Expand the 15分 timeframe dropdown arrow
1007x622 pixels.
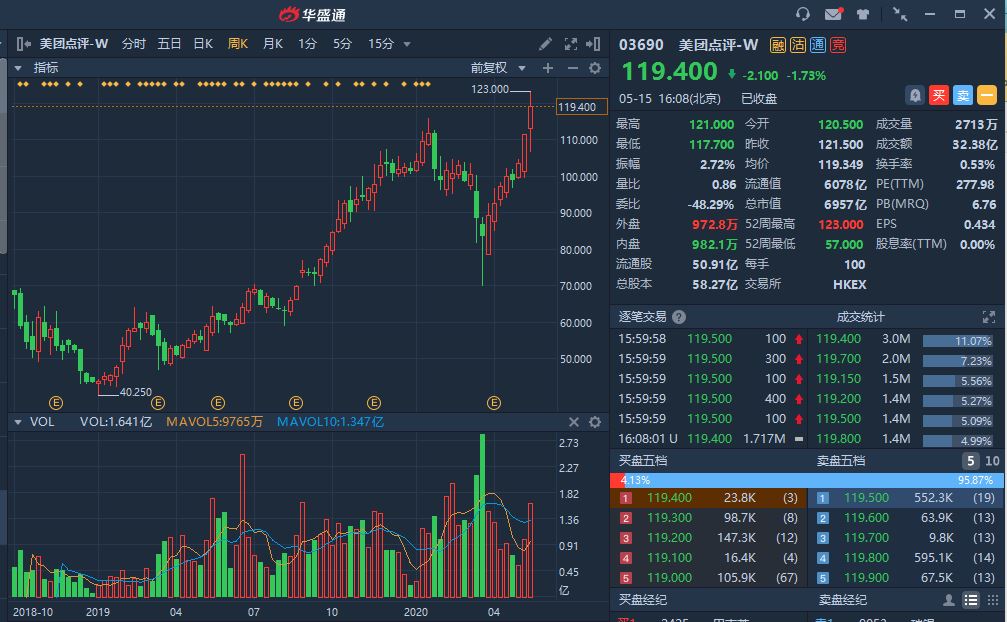point(407,44)
